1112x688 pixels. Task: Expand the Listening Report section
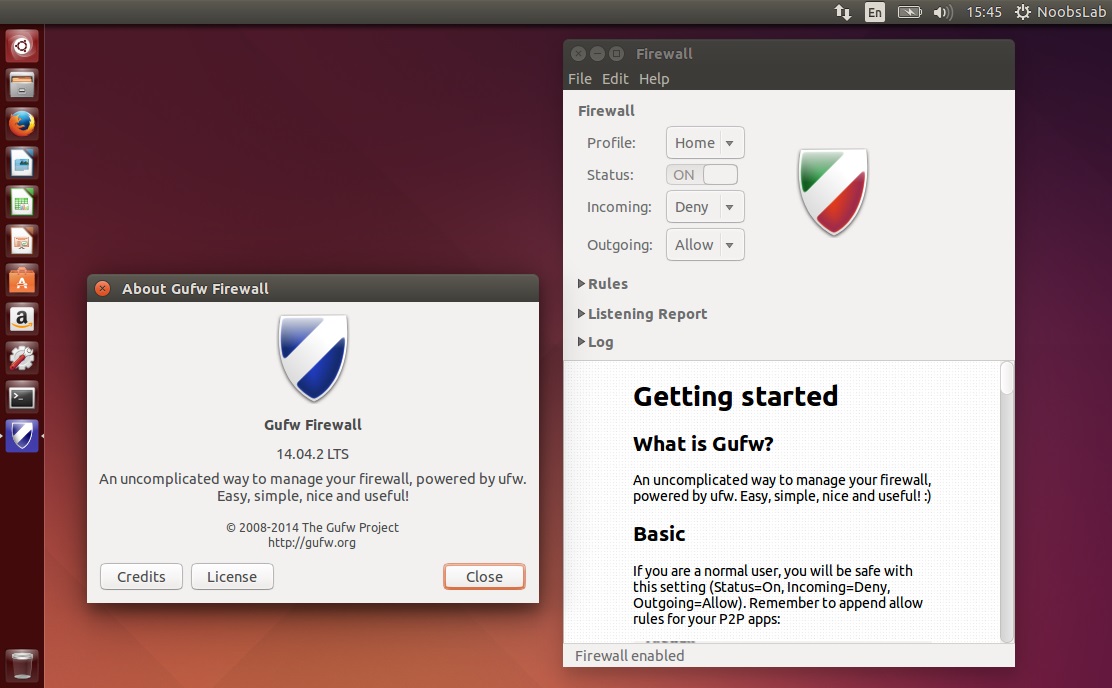[x=643, y=314]
